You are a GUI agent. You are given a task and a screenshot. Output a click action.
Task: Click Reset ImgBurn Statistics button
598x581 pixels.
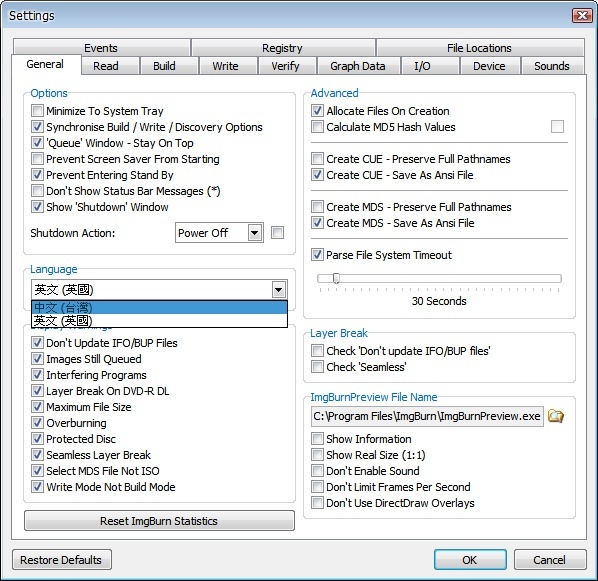(x=159, y=521)
